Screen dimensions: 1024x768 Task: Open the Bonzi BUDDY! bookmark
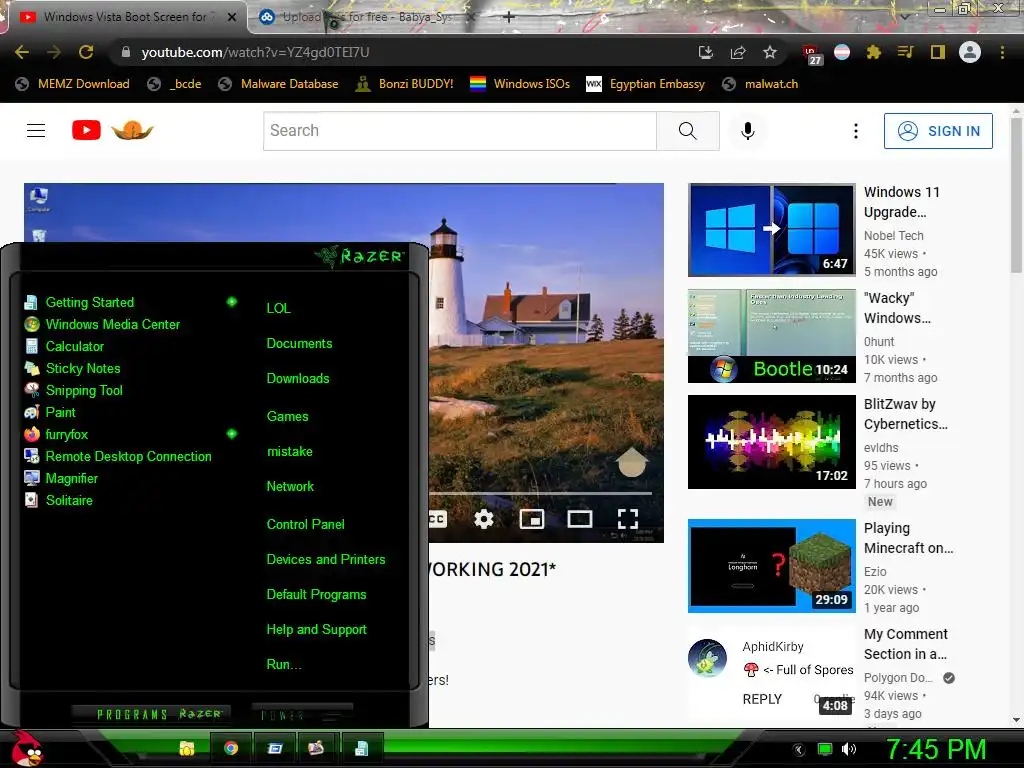(404, 84)
